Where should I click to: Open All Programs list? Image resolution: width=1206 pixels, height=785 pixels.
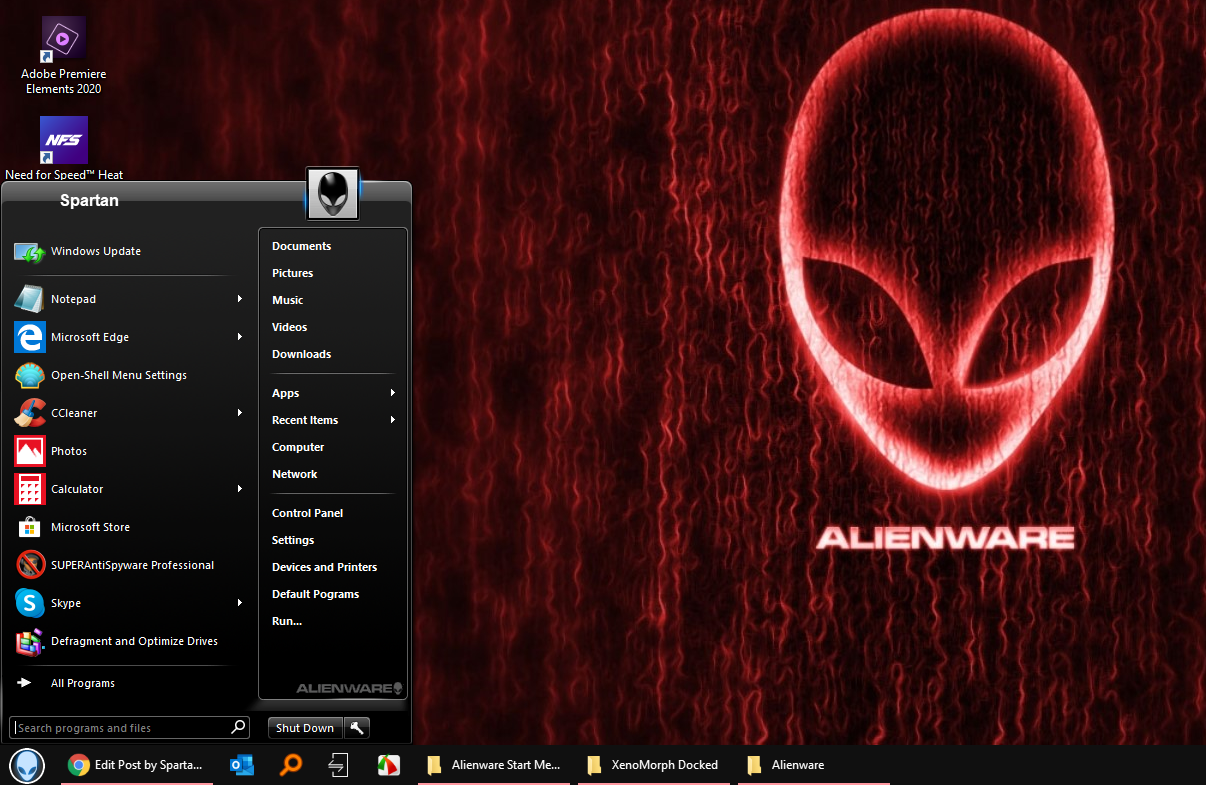tap(82, 683)
